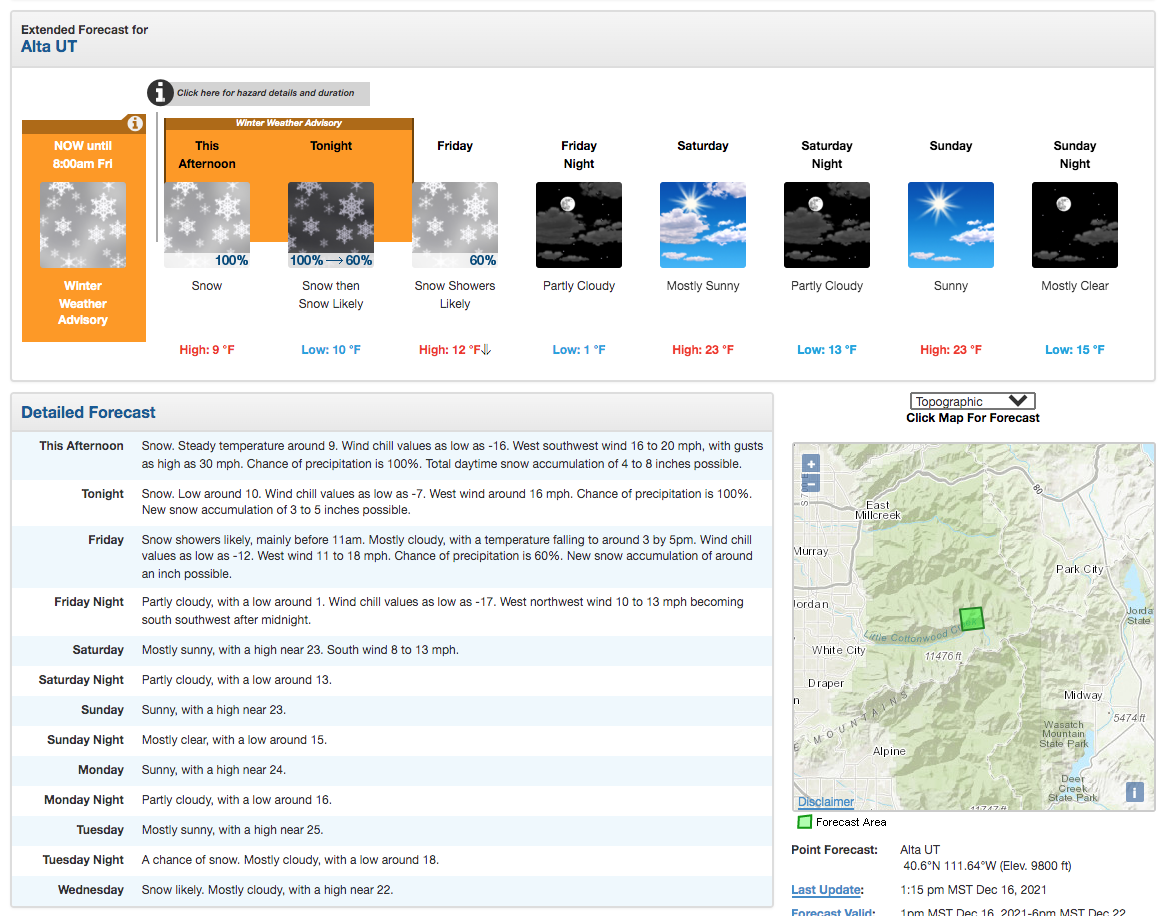Screen dimensions: 1162x916
Task: Open the Topographic map type dropdown
Action: [972, 401]
